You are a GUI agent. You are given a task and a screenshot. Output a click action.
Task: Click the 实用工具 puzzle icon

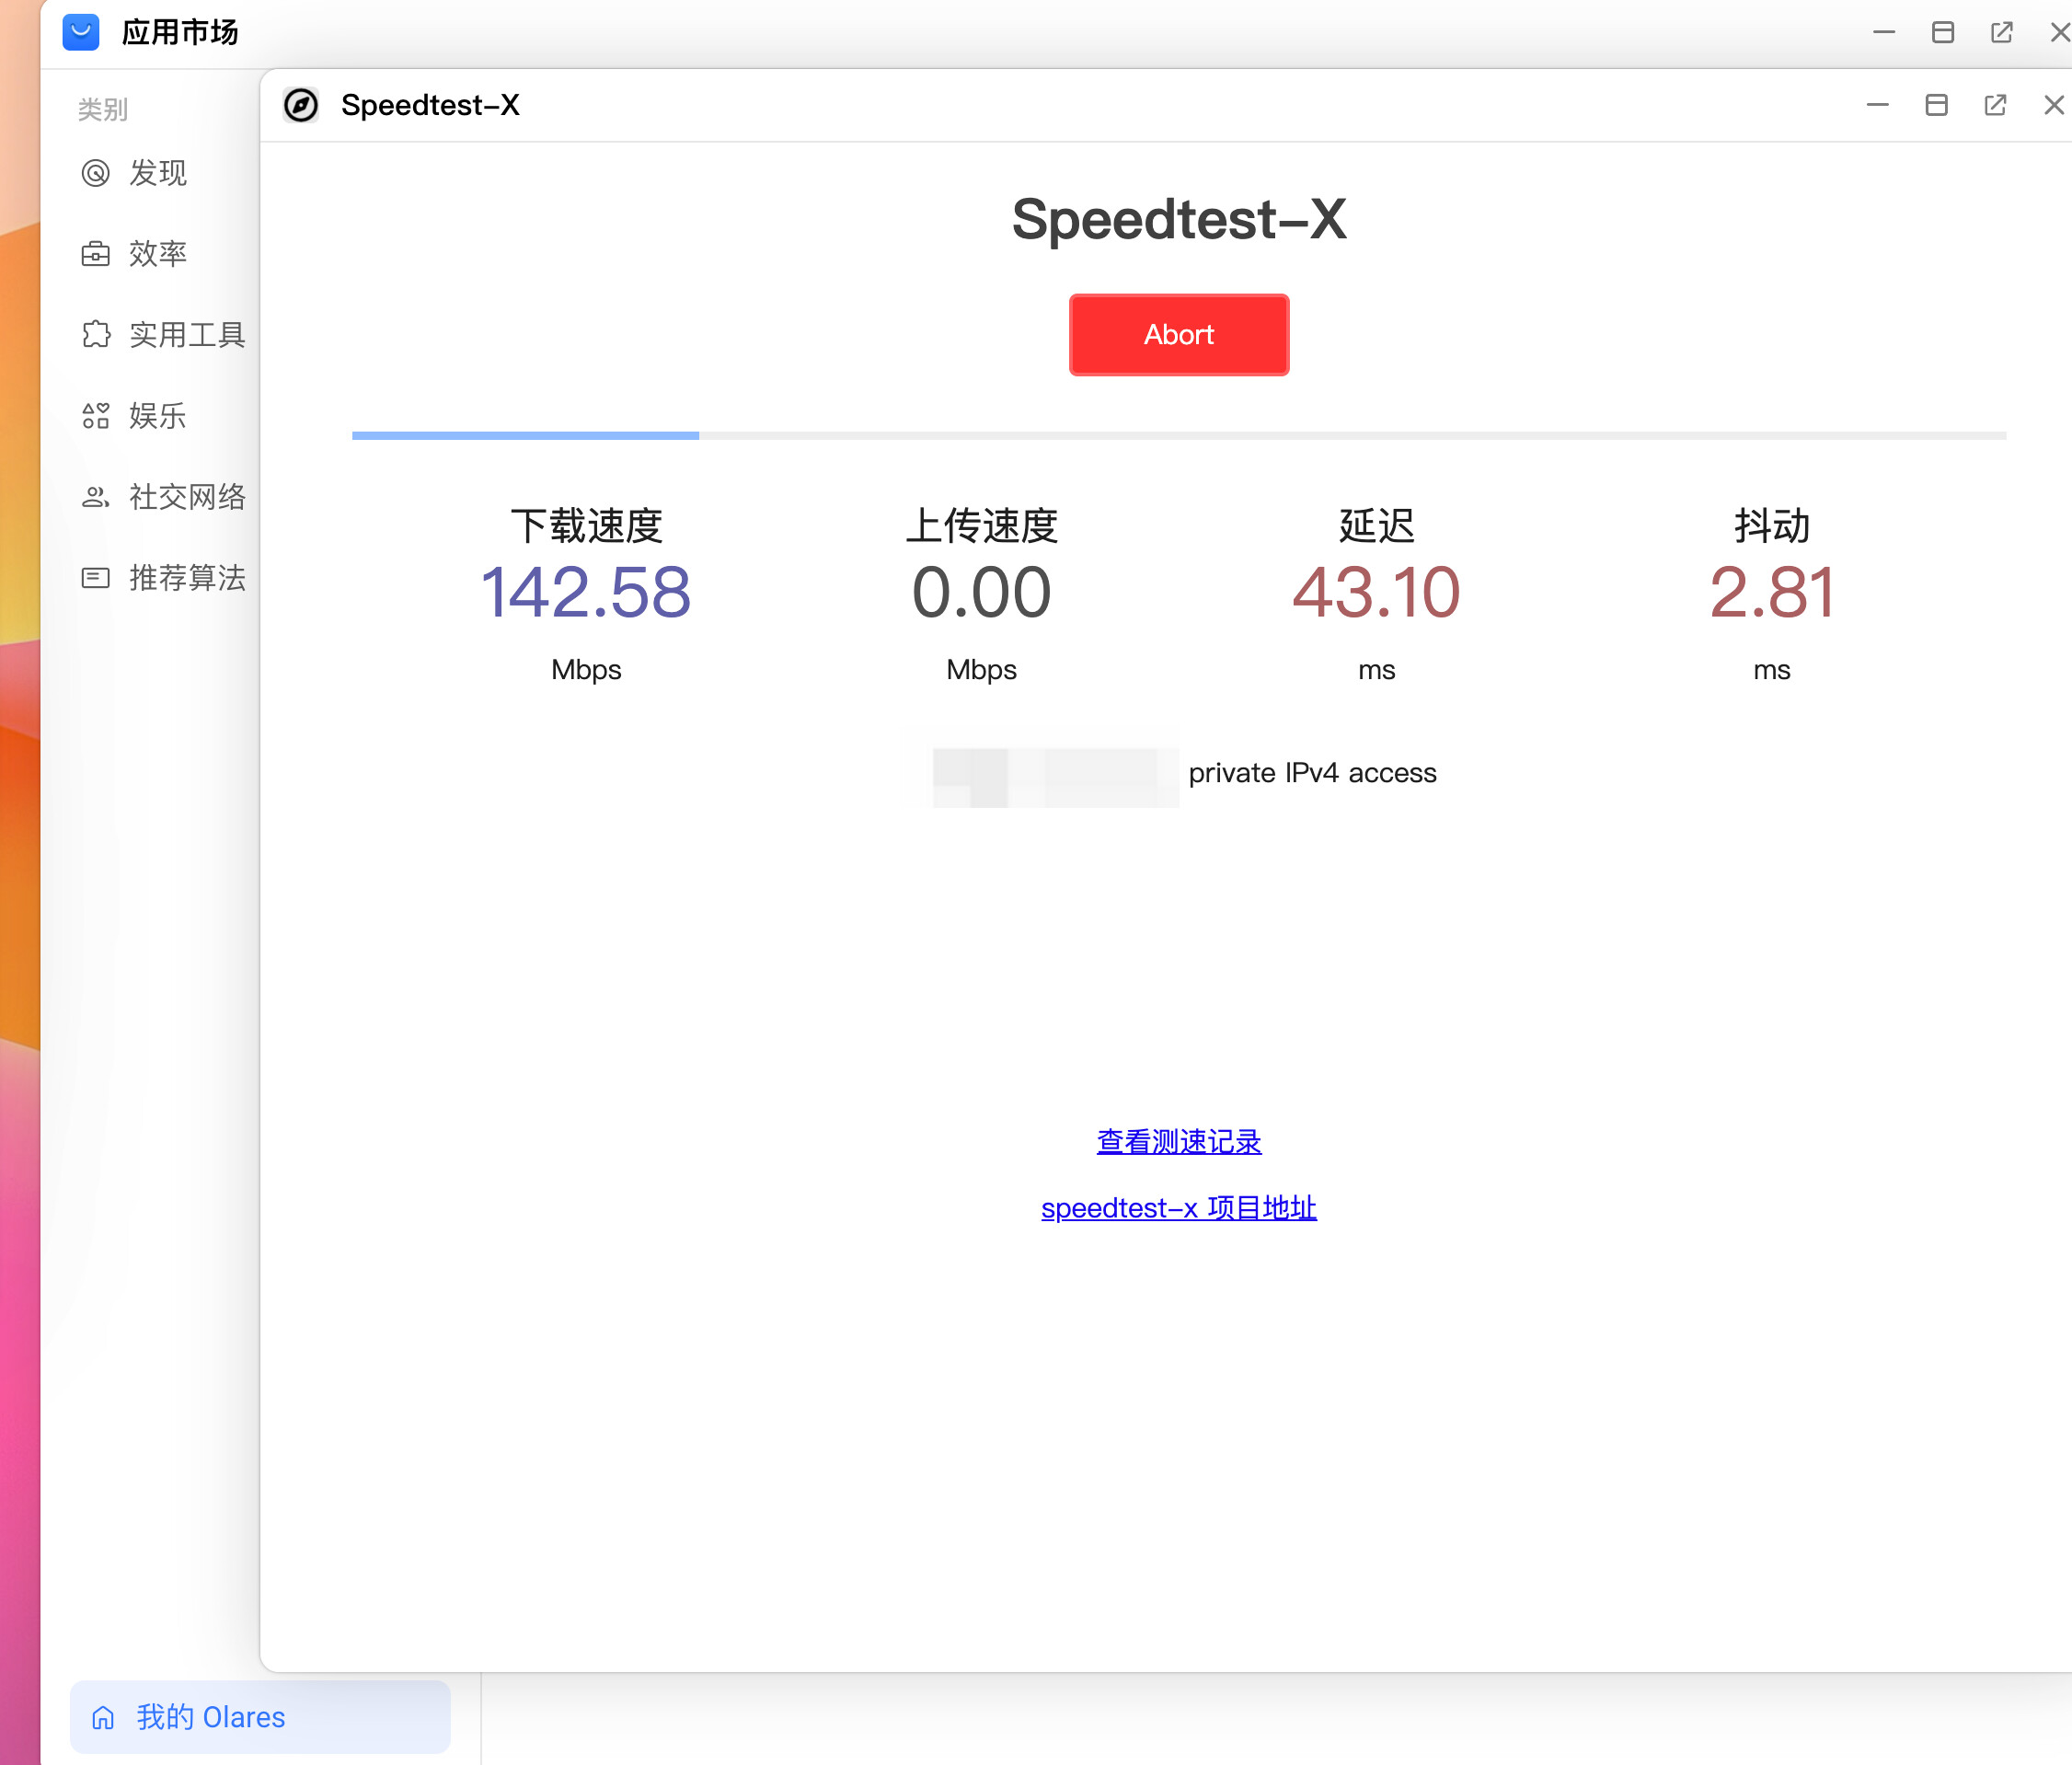pyautogui.click(x=95, y=334)
